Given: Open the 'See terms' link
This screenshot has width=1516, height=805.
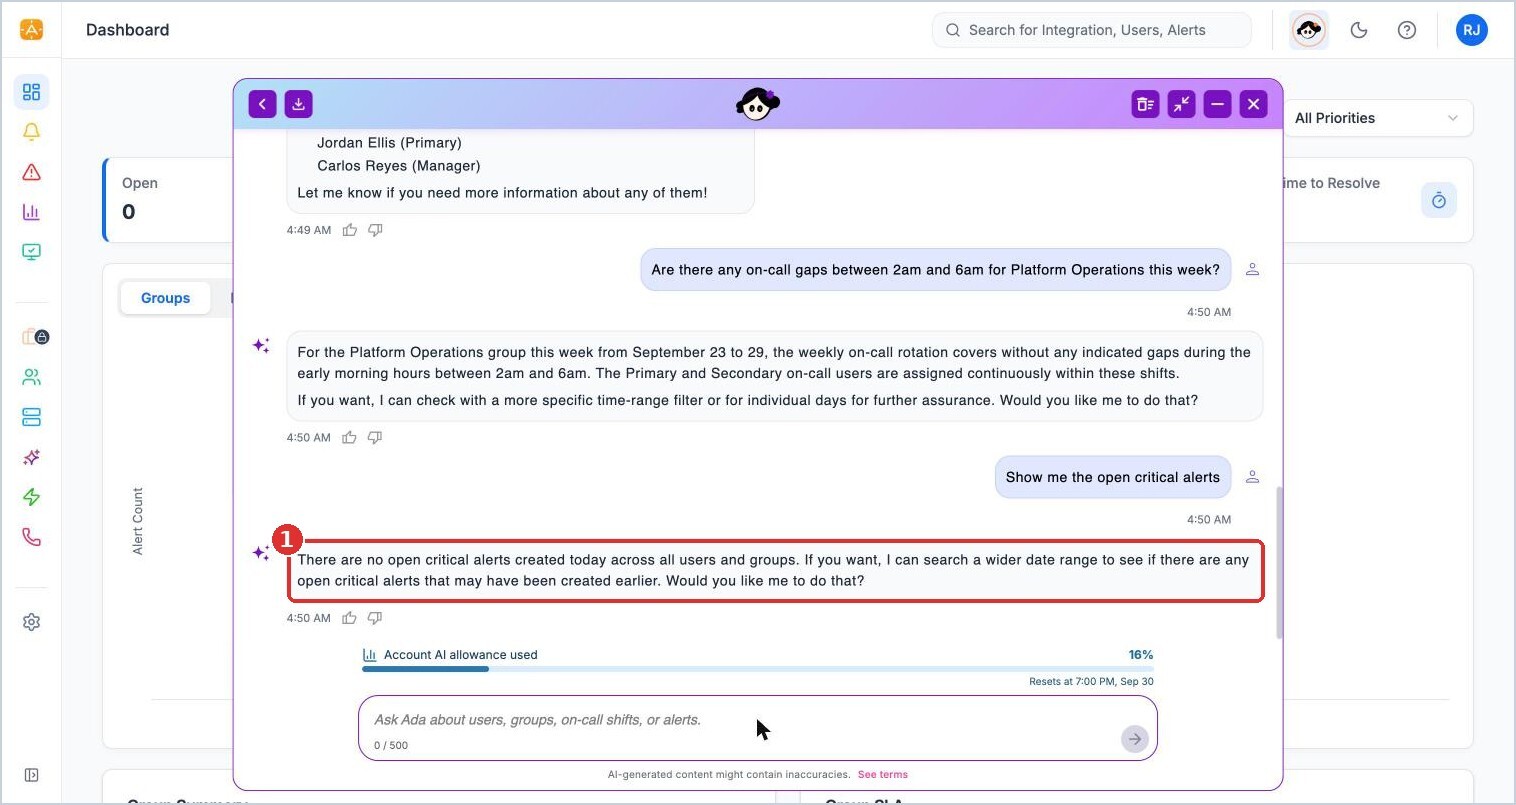Looking at the screenshot, I should (x=883, y=775).
